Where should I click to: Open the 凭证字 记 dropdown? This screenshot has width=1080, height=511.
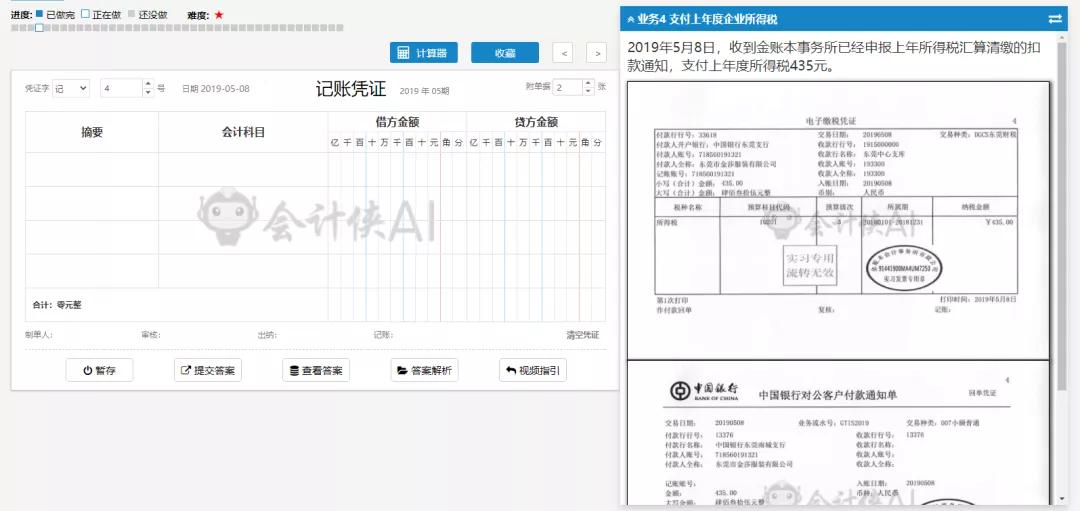click(x=71, y=88)
